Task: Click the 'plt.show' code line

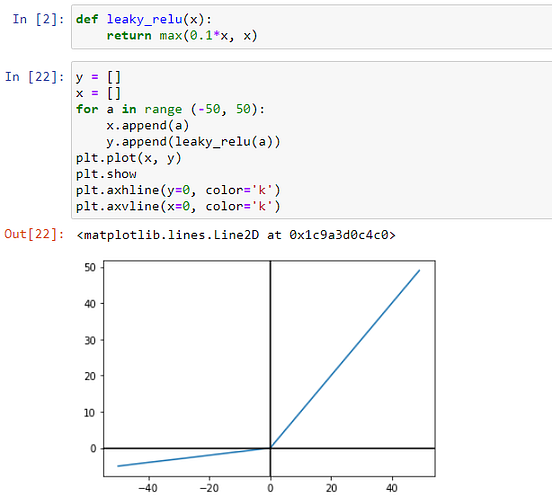Action: pos(106,174)
